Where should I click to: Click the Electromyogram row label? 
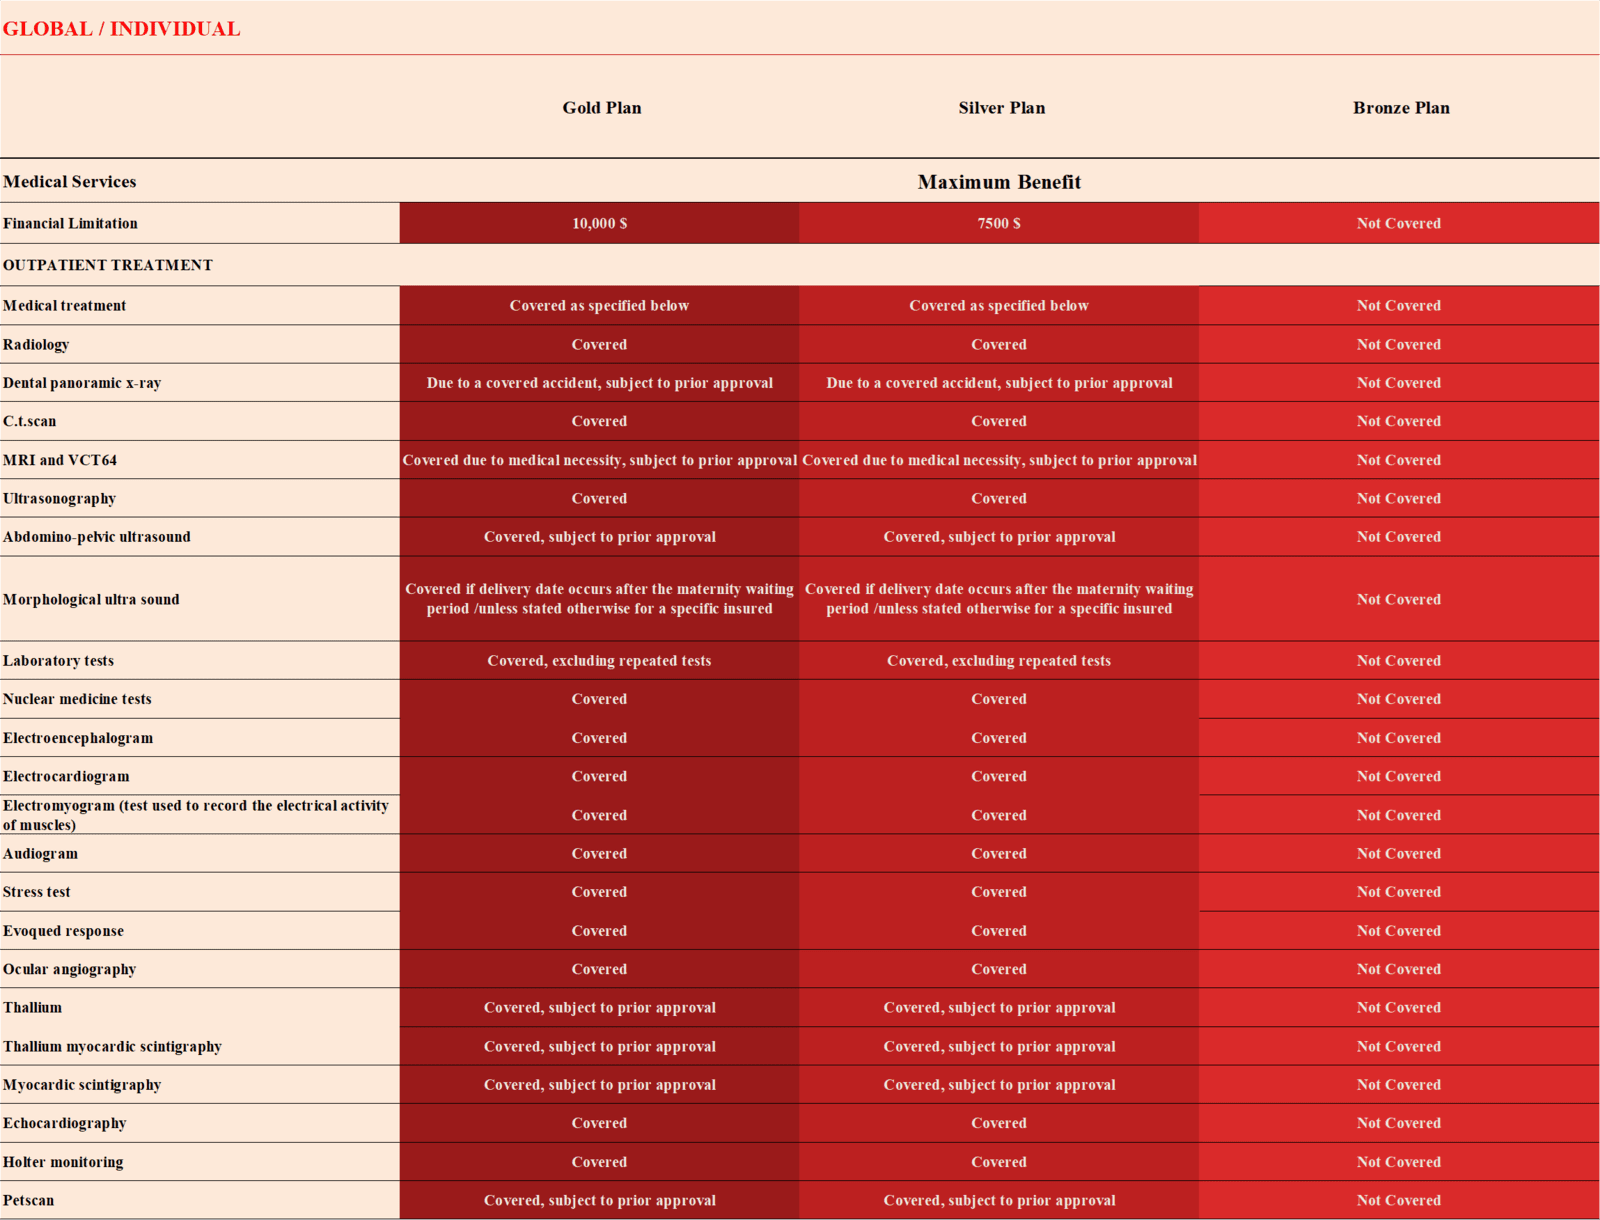(195, 815)
